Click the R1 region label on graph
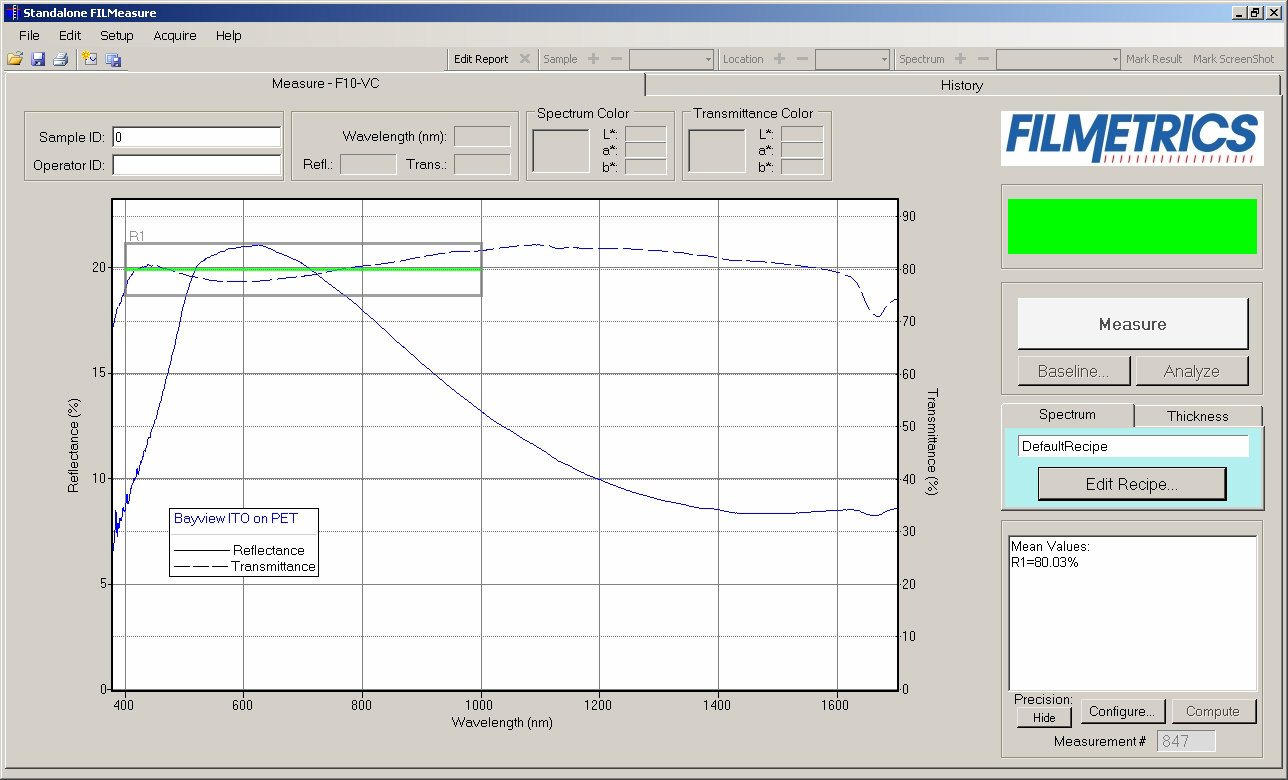This screenshot has width=1288, height=780. point(137,236)
